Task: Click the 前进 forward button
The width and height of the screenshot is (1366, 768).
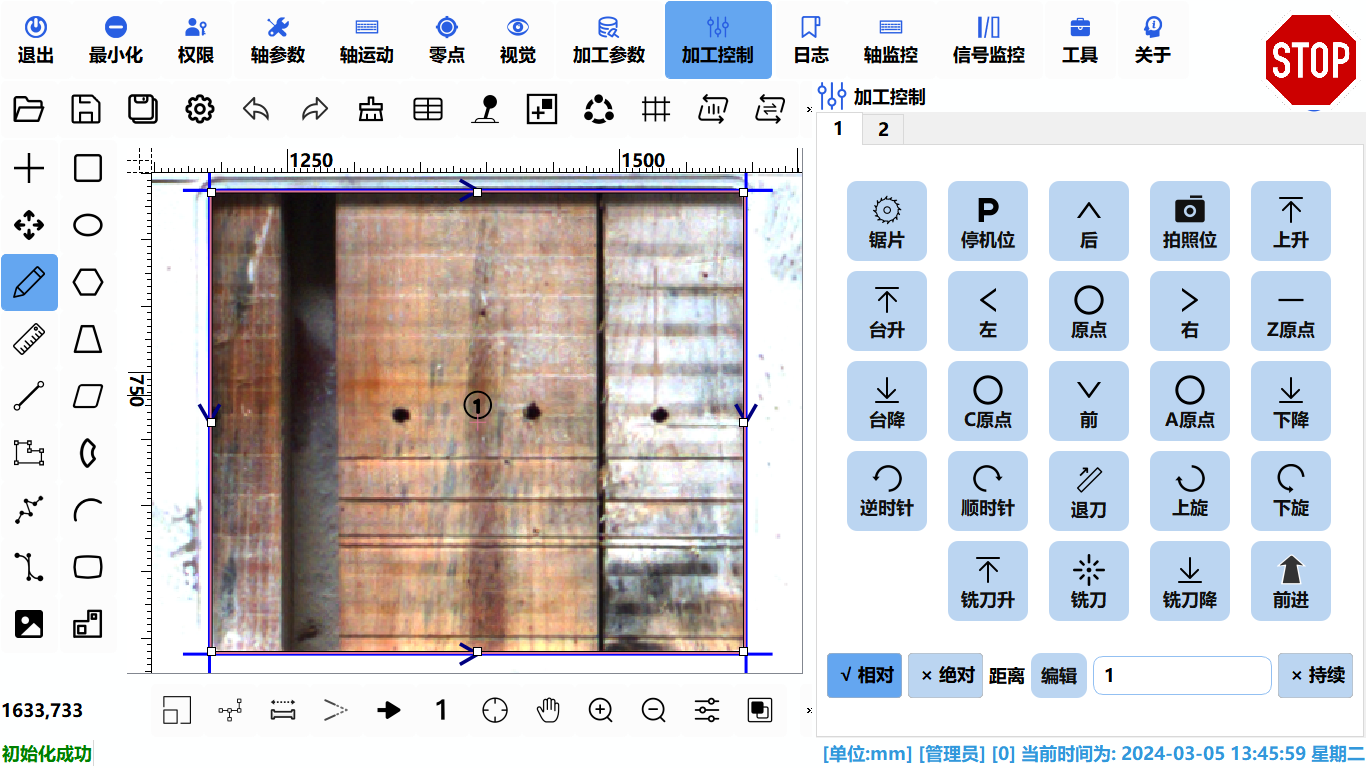Action: (x=1291, y=581)
